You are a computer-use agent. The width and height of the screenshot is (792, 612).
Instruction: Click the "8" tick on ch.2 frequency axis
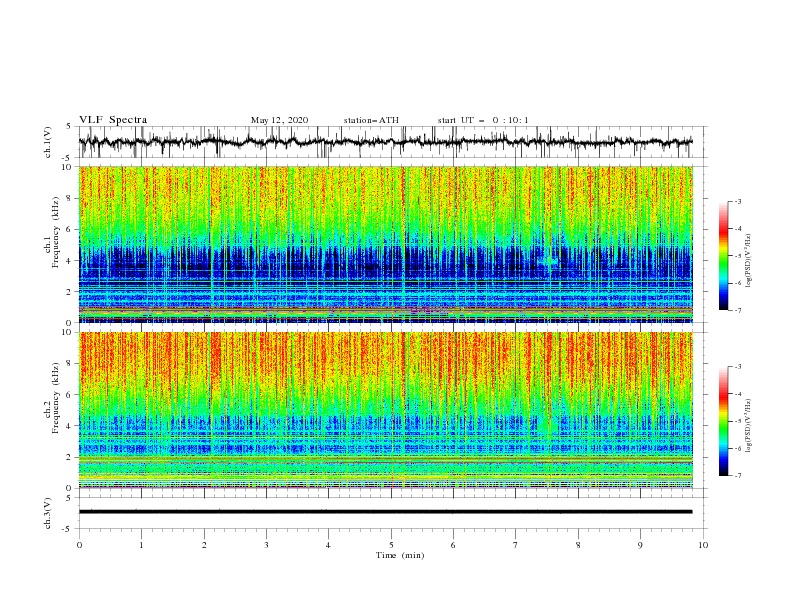(69, 364)
